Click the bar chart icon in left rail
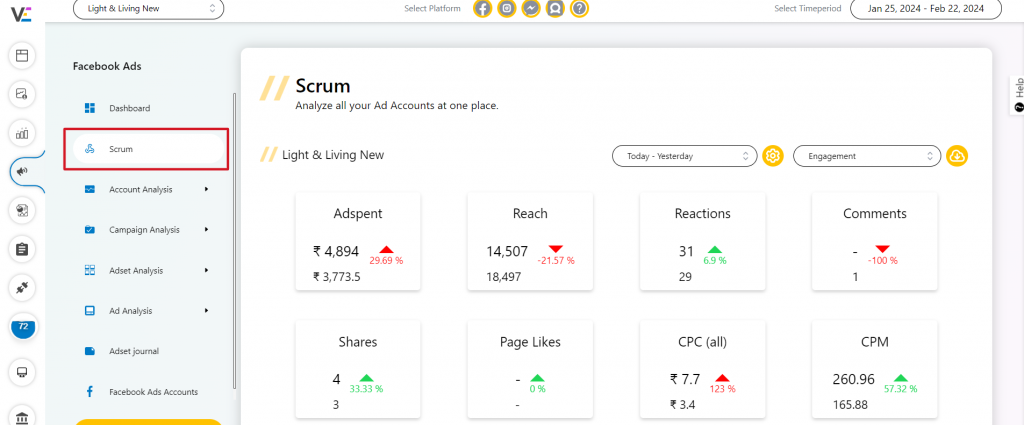Viewport: 1024px width, 425px height. click(x=22, y=133)
